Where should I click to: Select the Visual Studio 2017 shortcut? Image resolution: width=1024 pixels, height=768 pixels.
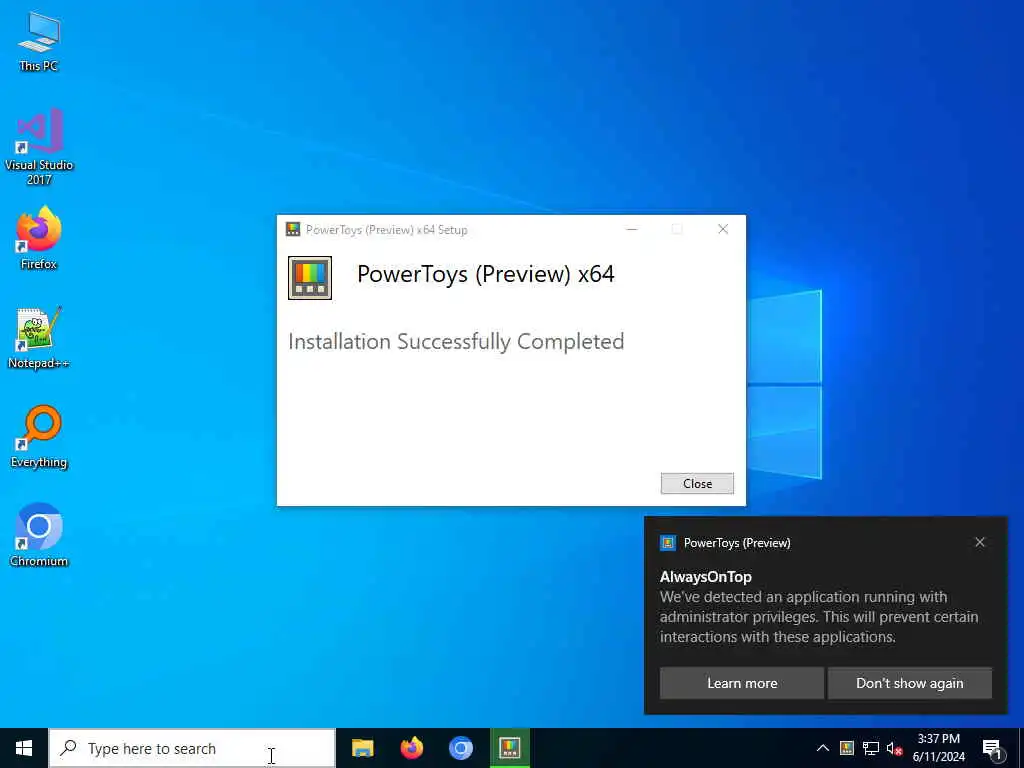[39, 146]
